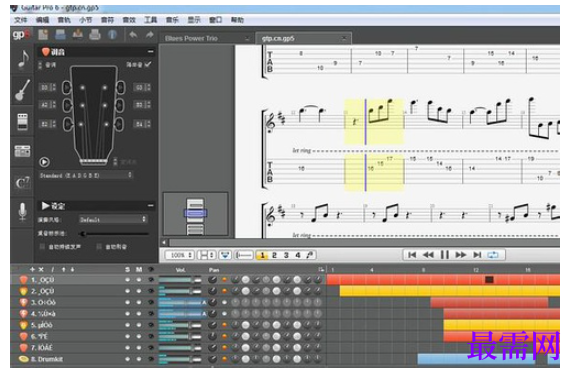579x377 pixels.
Task: Open the Standard (E A D G B E) tuning dropdown
Action: tap(85, 175)
